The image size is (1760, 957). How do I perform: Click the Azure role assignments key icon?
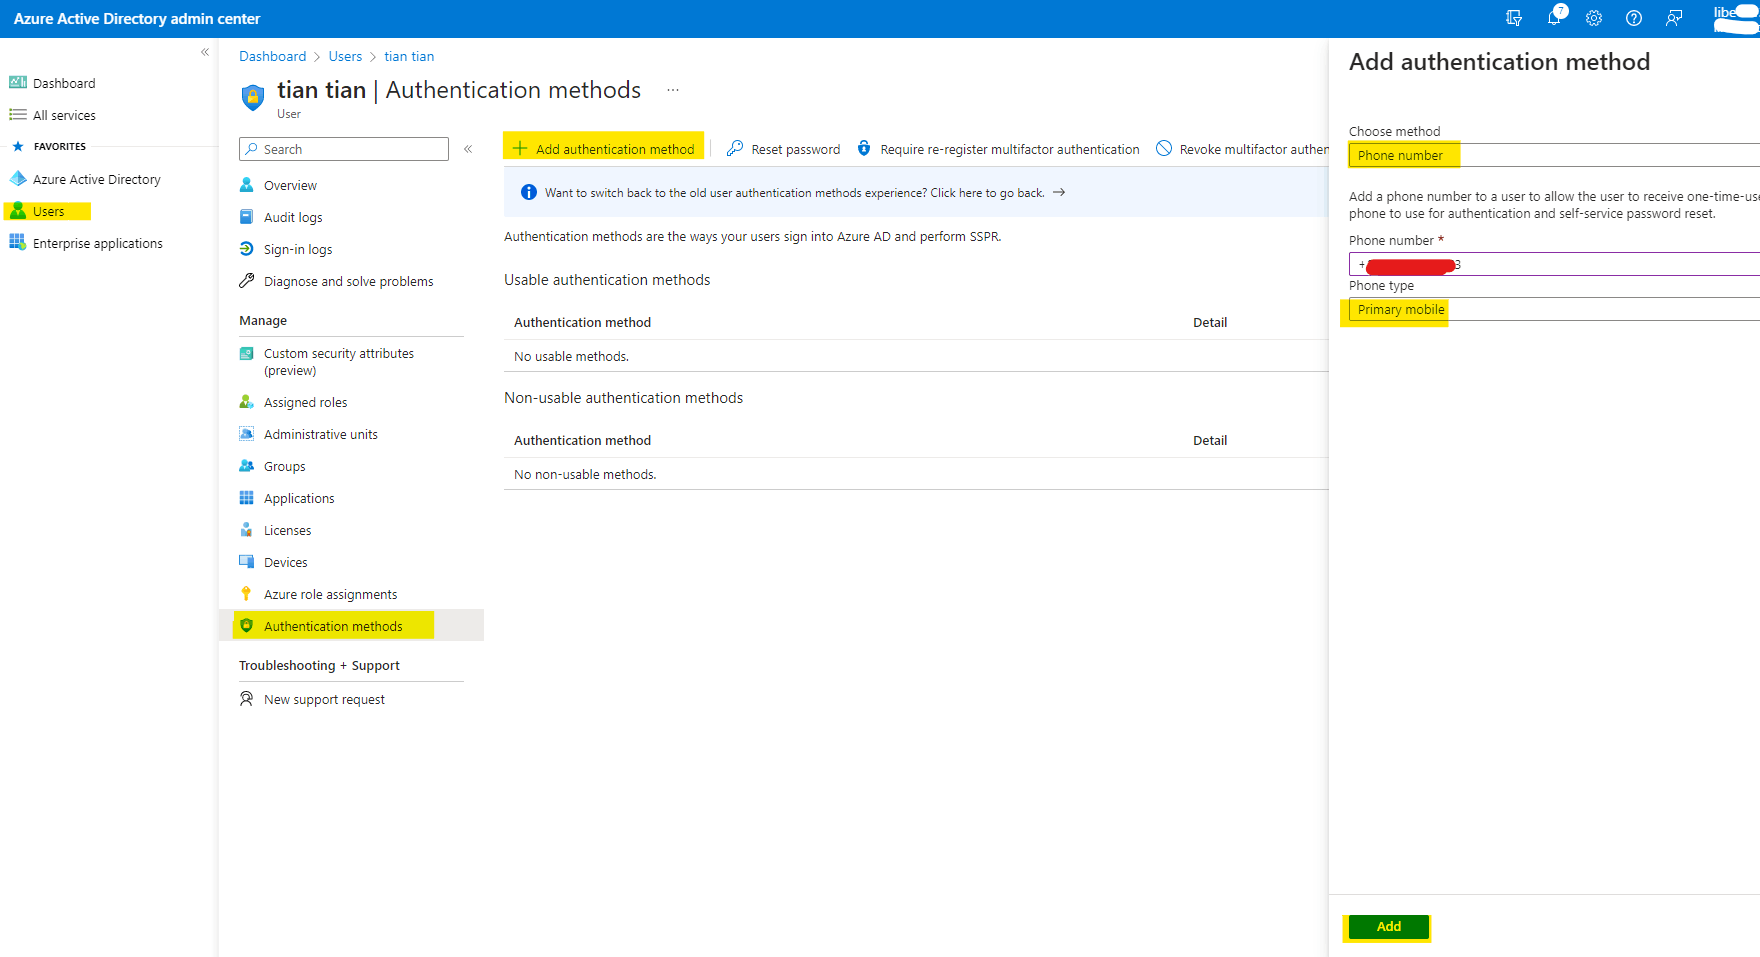(247, 594)
